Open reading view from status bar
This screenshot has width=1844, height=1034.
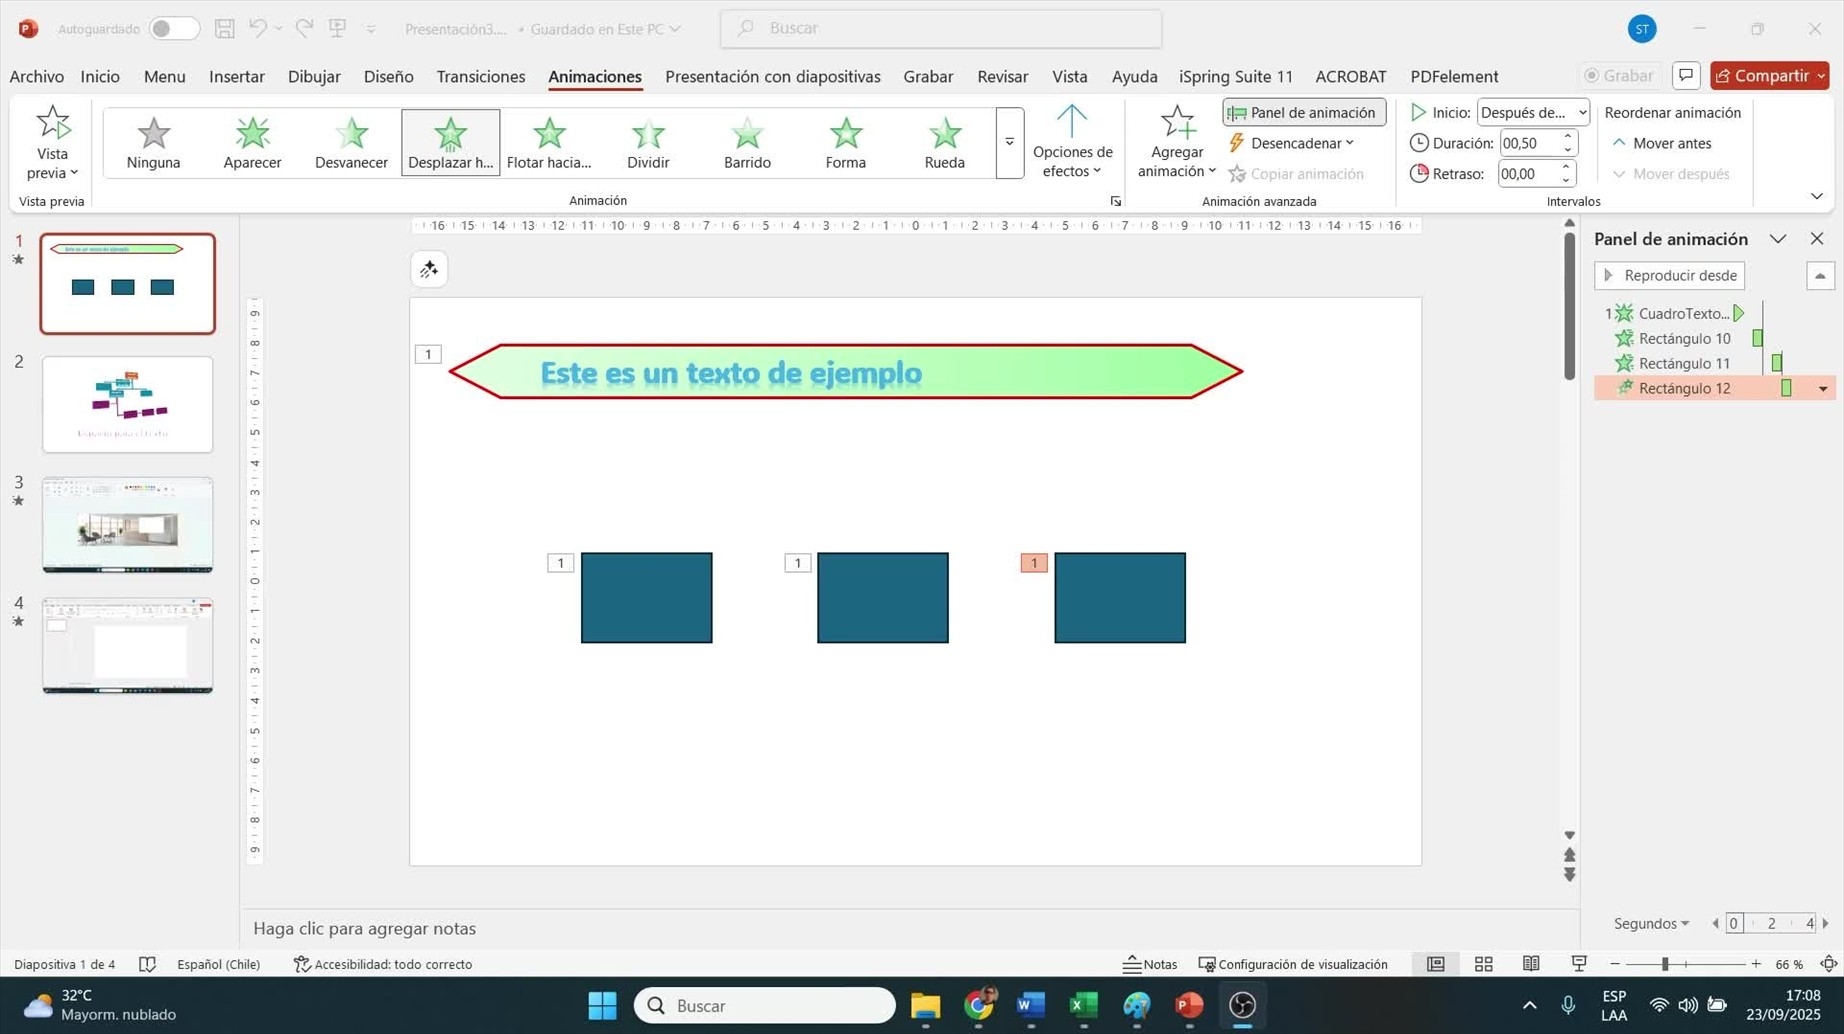click(1531, 964)
